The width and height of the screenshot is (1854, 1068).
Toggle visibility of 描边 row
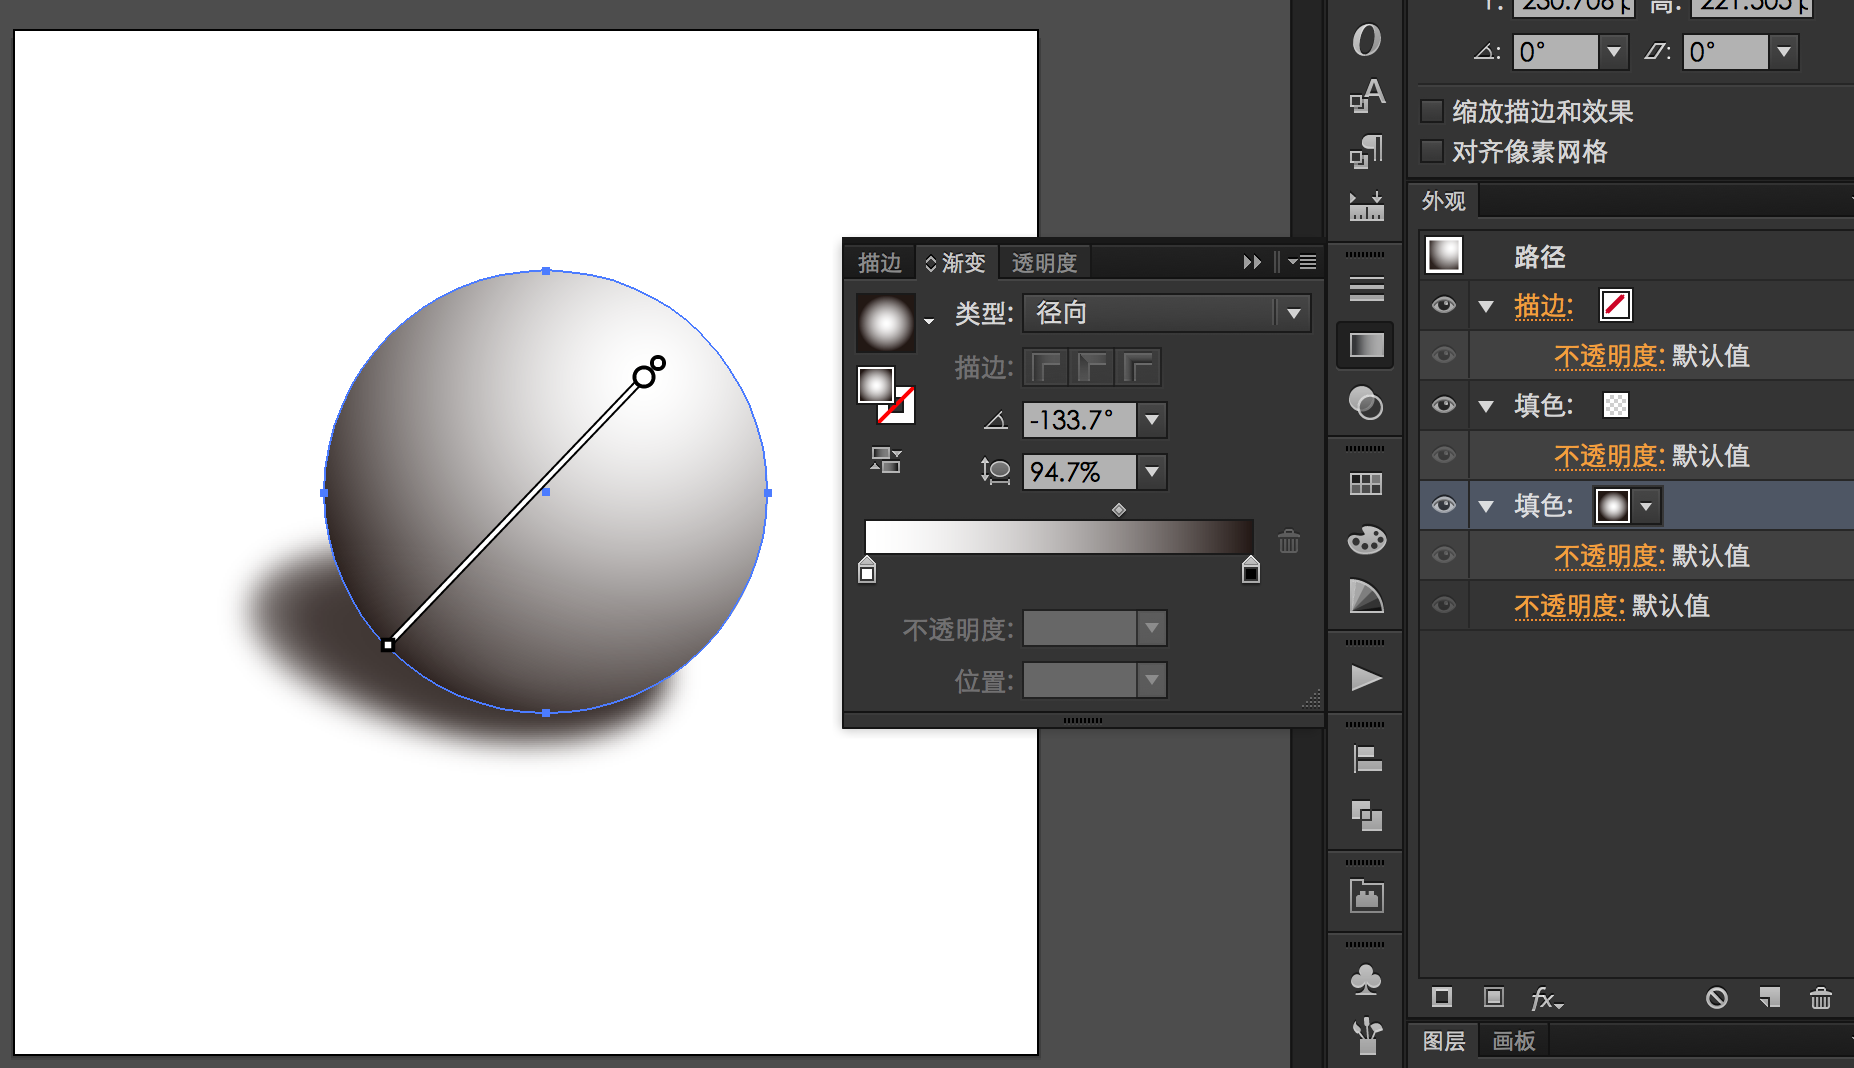click(x=1443, y=305)
